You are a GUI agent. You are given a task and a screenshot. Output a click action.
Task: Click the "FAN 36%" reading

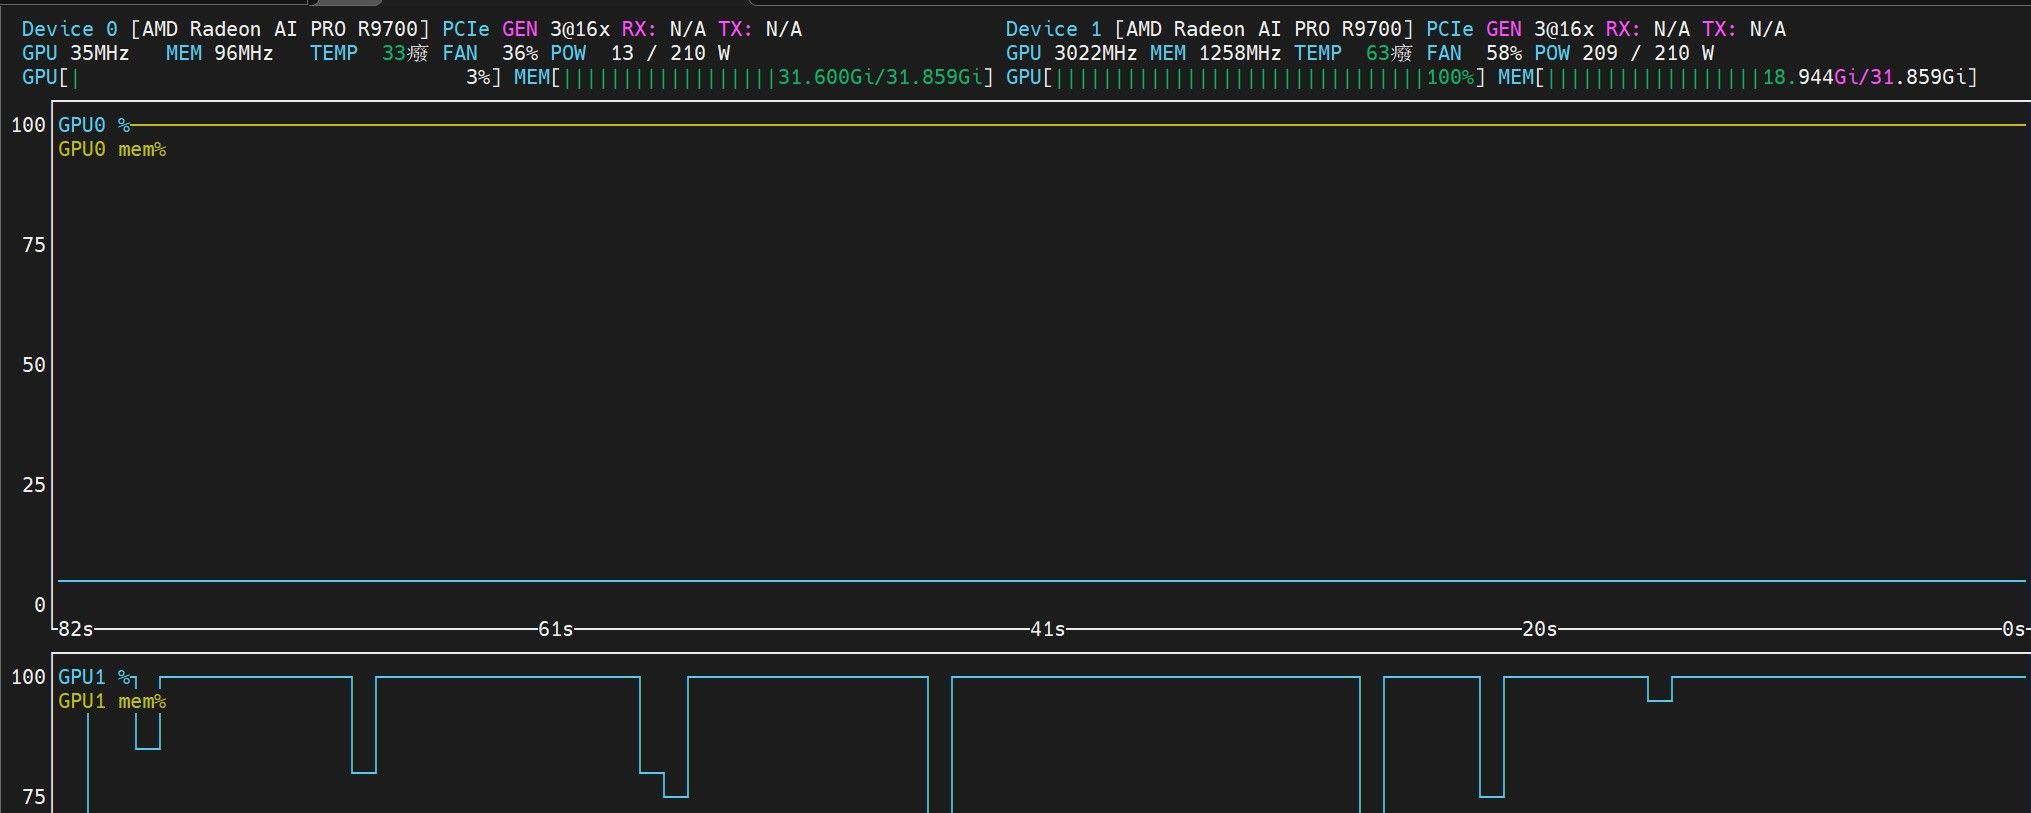point(490,53)
